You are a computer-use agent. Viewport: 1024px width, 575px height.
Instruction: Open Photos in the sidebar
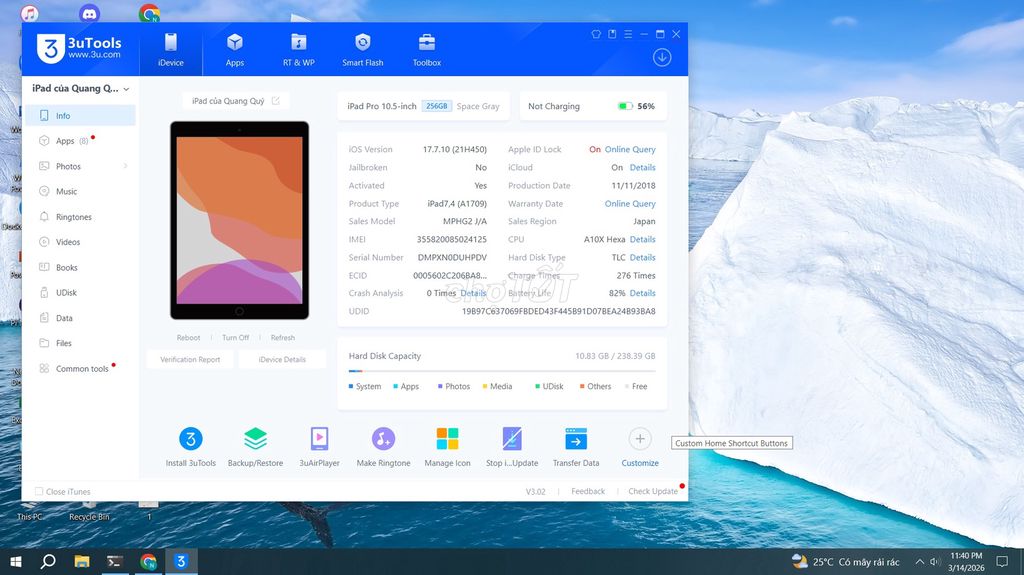coord(80,166)
